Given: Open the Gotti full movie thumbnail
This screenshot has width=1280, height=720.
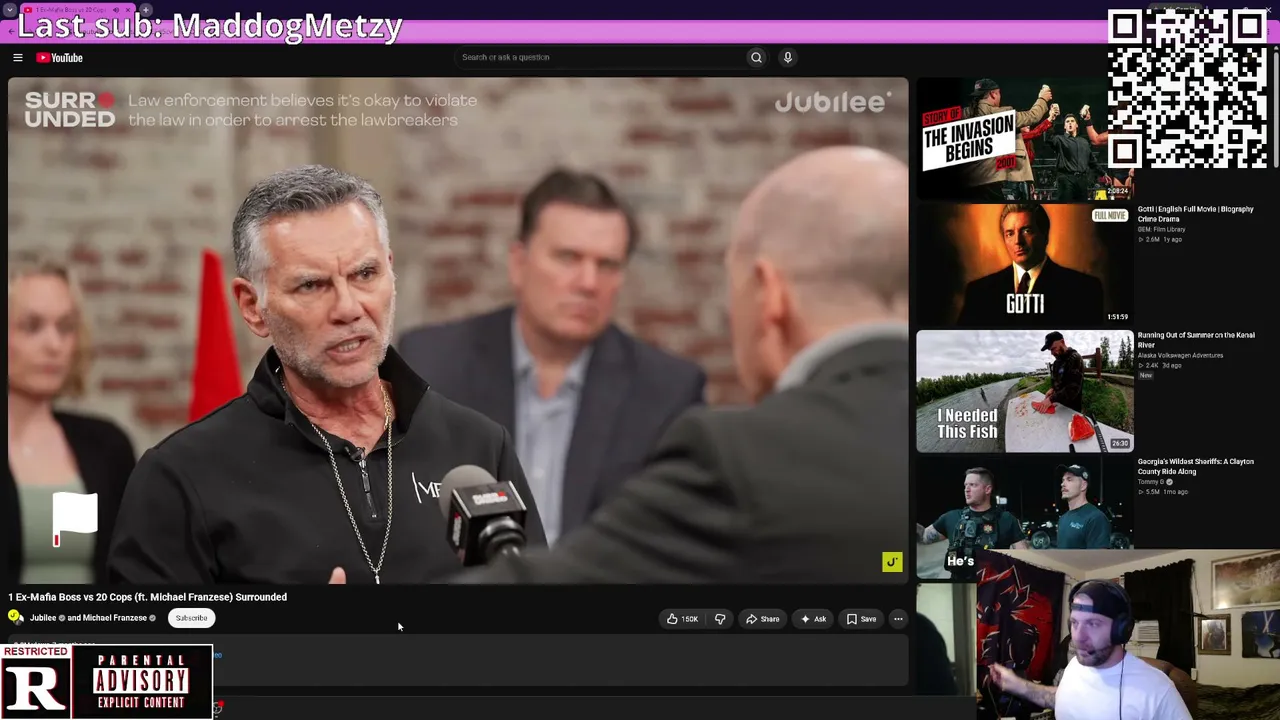Looking at the screenshot, I should (1025, 264).
